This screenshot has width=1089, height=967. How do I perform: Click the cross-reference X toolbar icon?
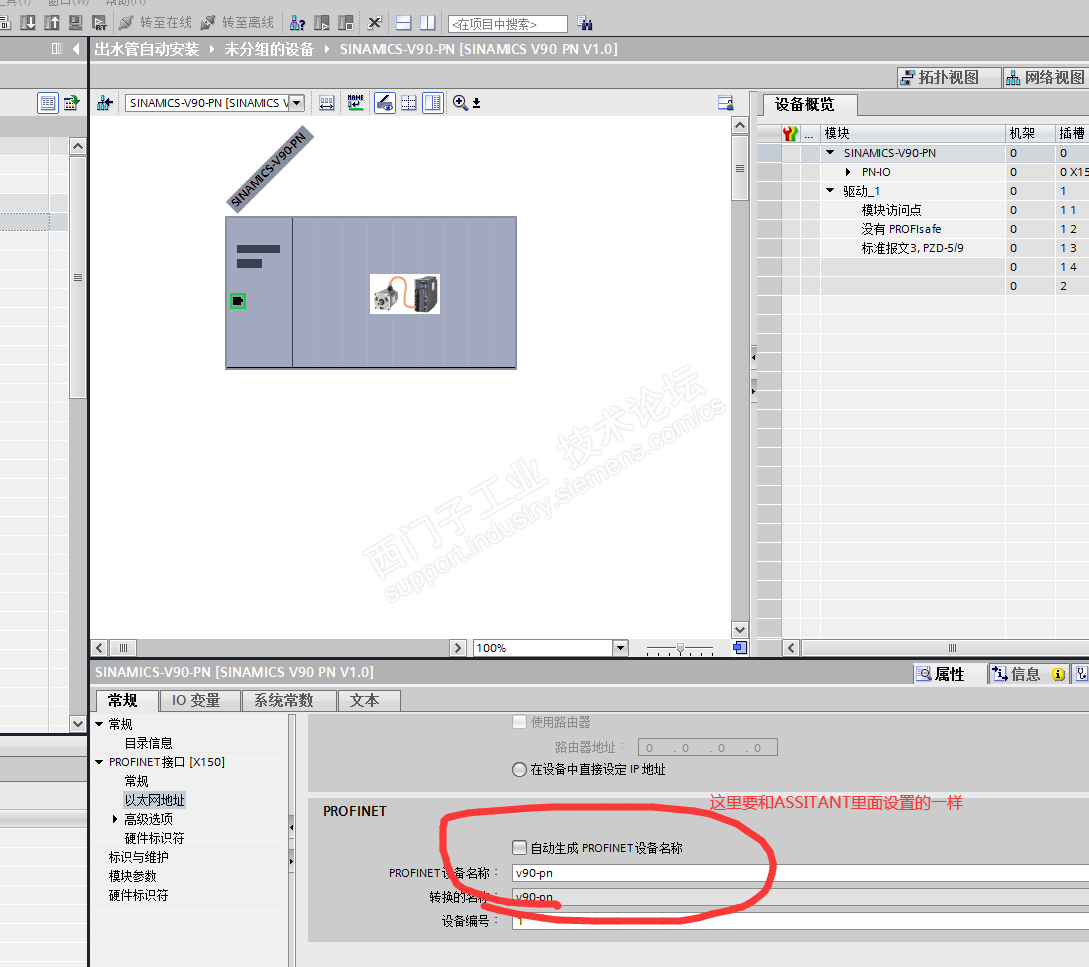(374, 23)
